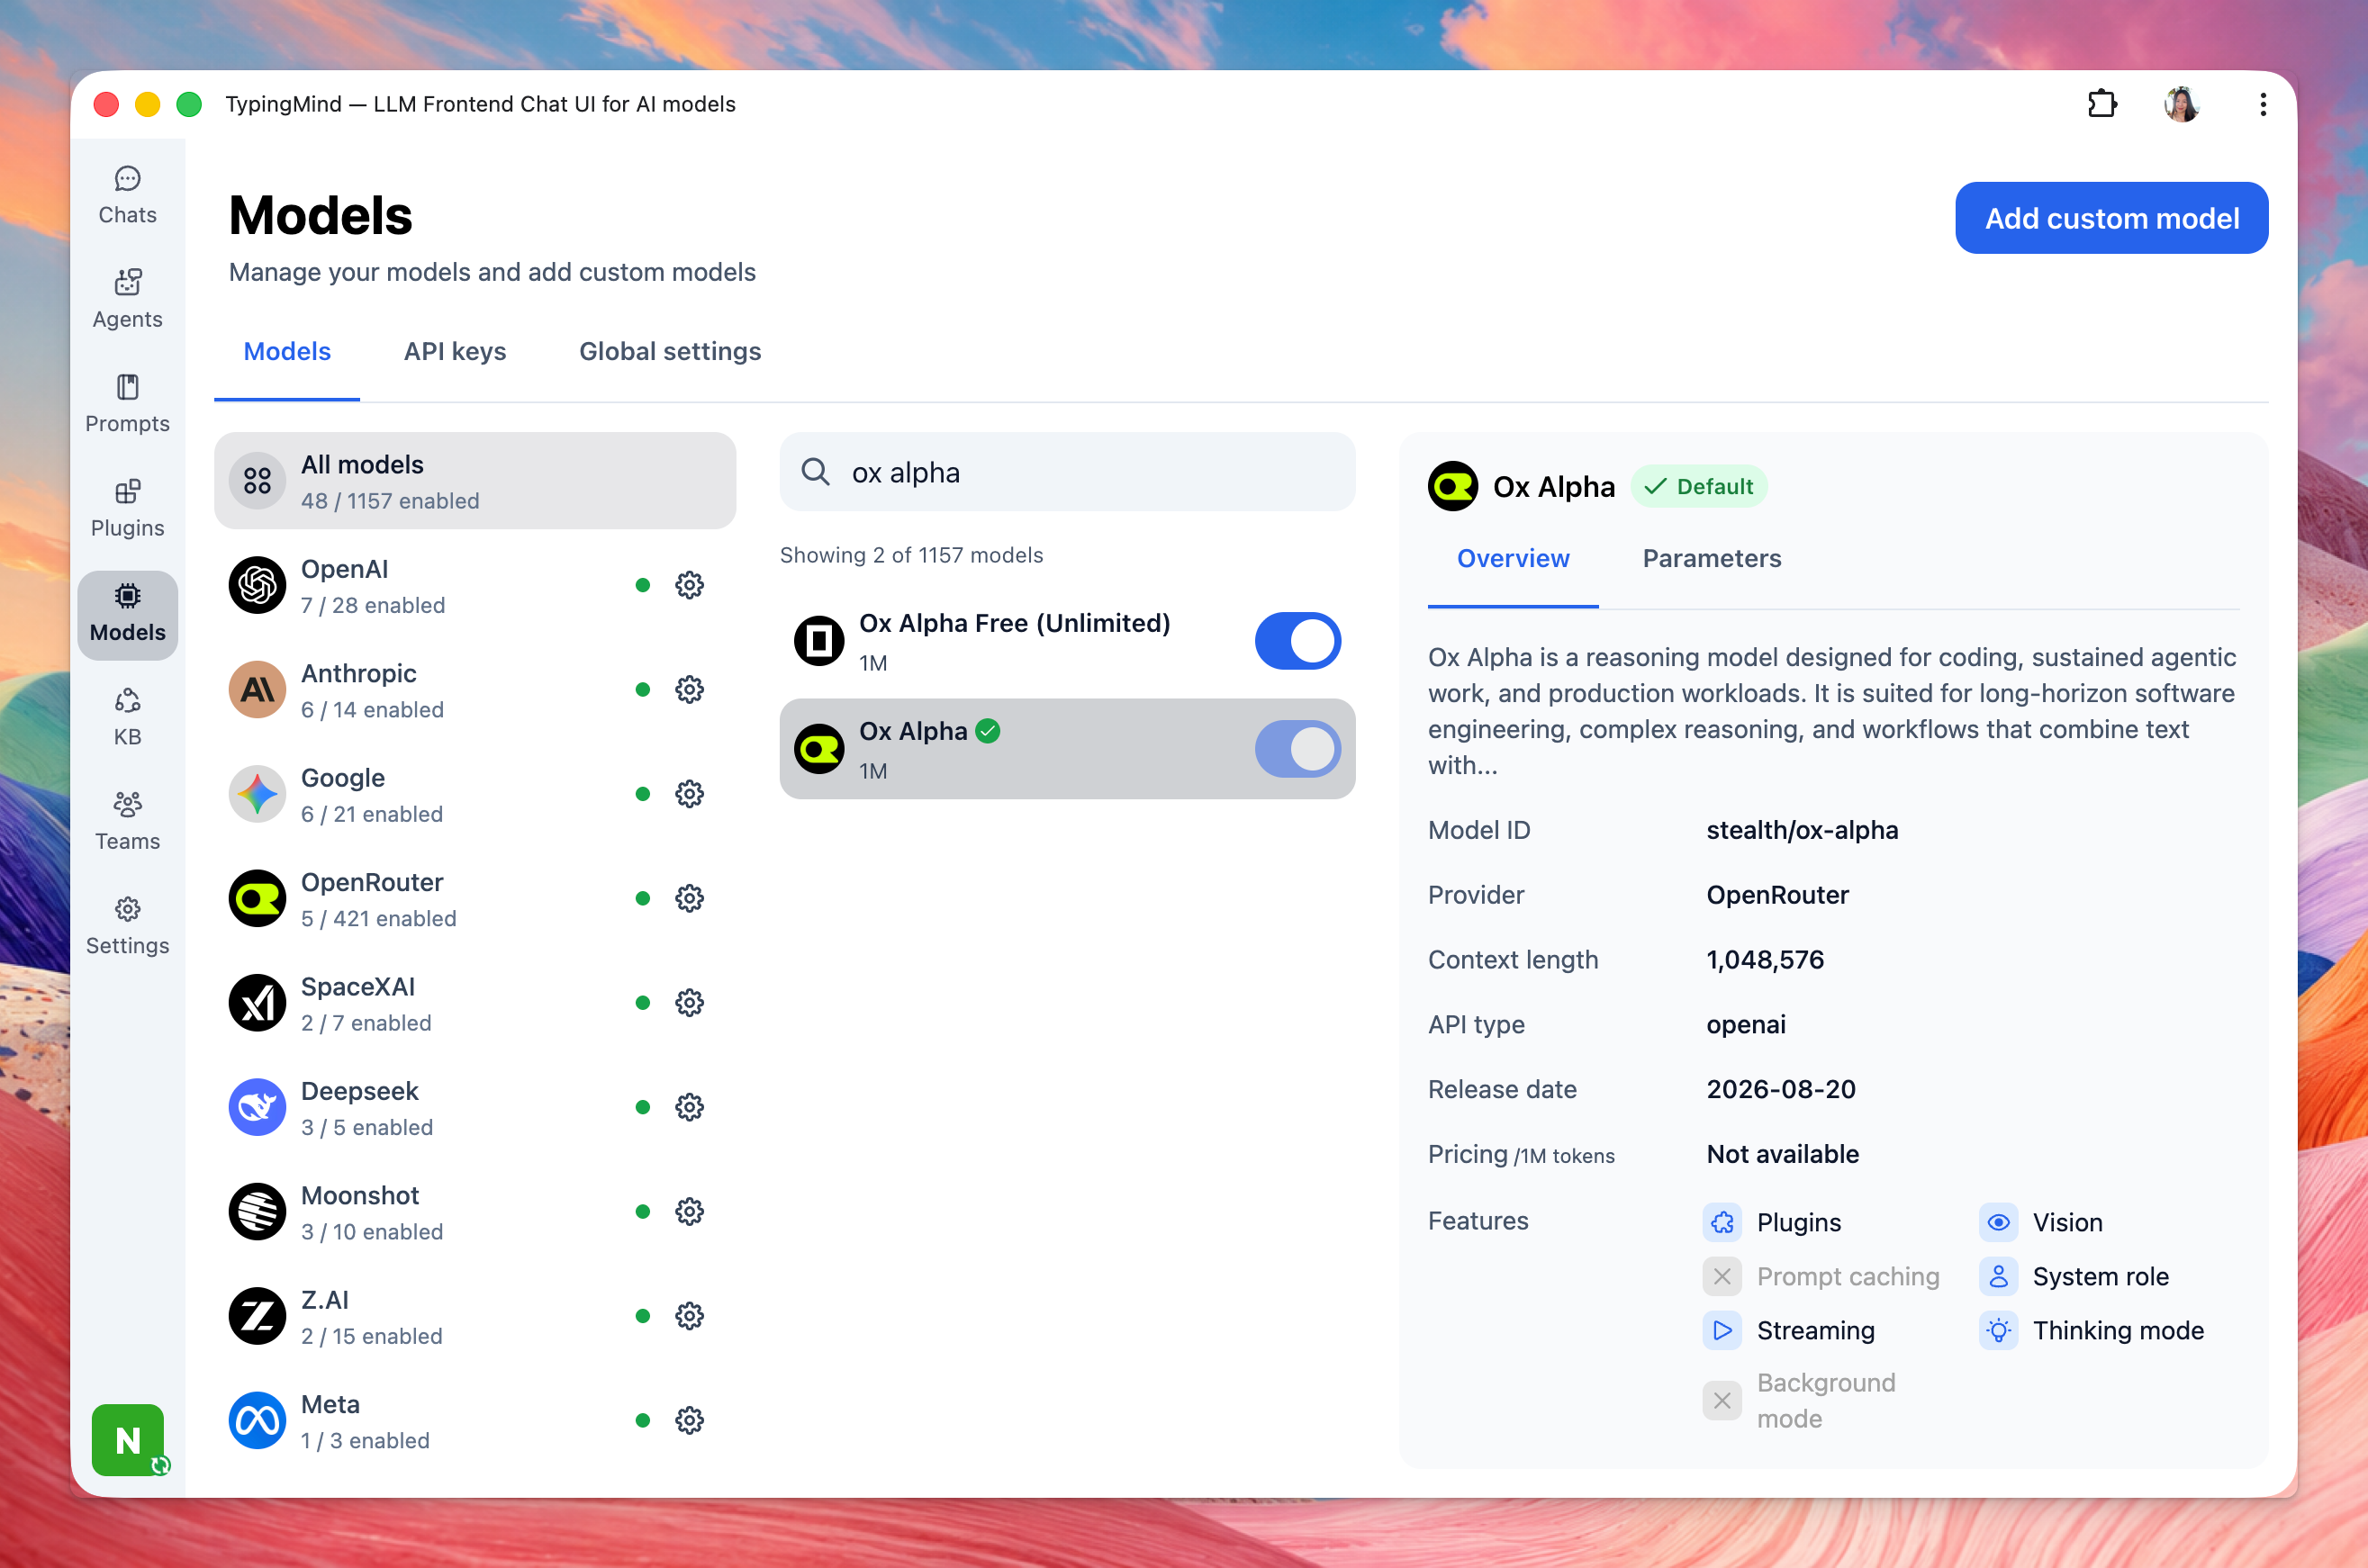Switch to the Models tab
2368x1568 pixels.
[x=287, y=351]
